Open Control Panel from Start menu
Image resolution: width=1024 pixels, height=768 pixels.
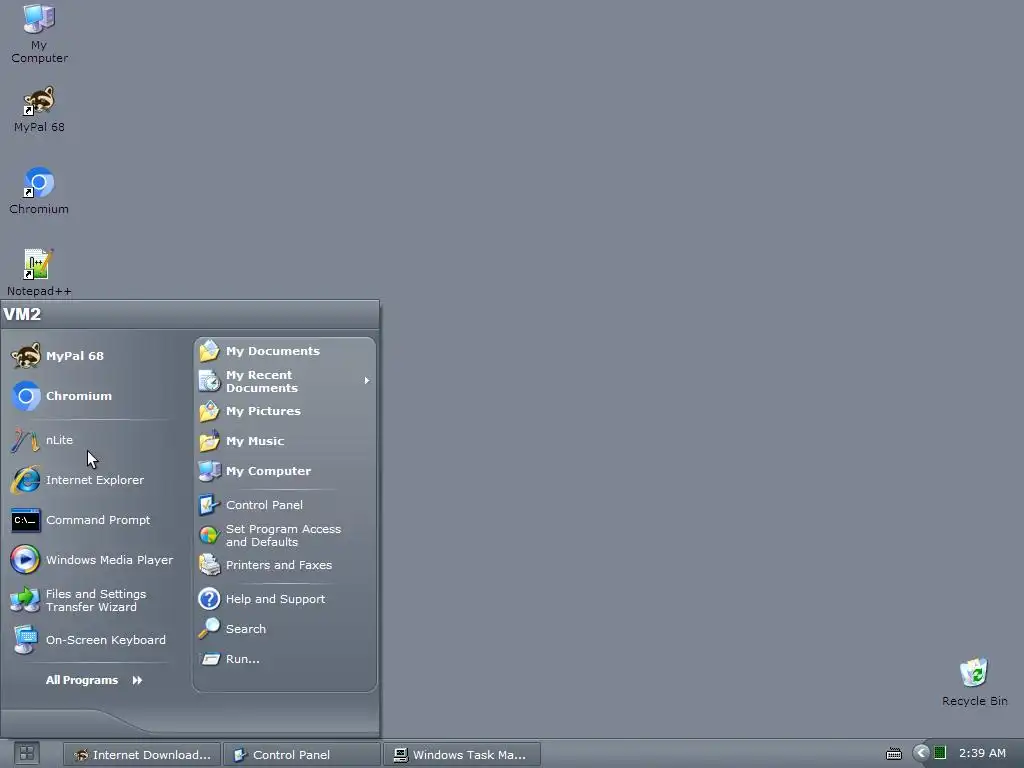285,505
